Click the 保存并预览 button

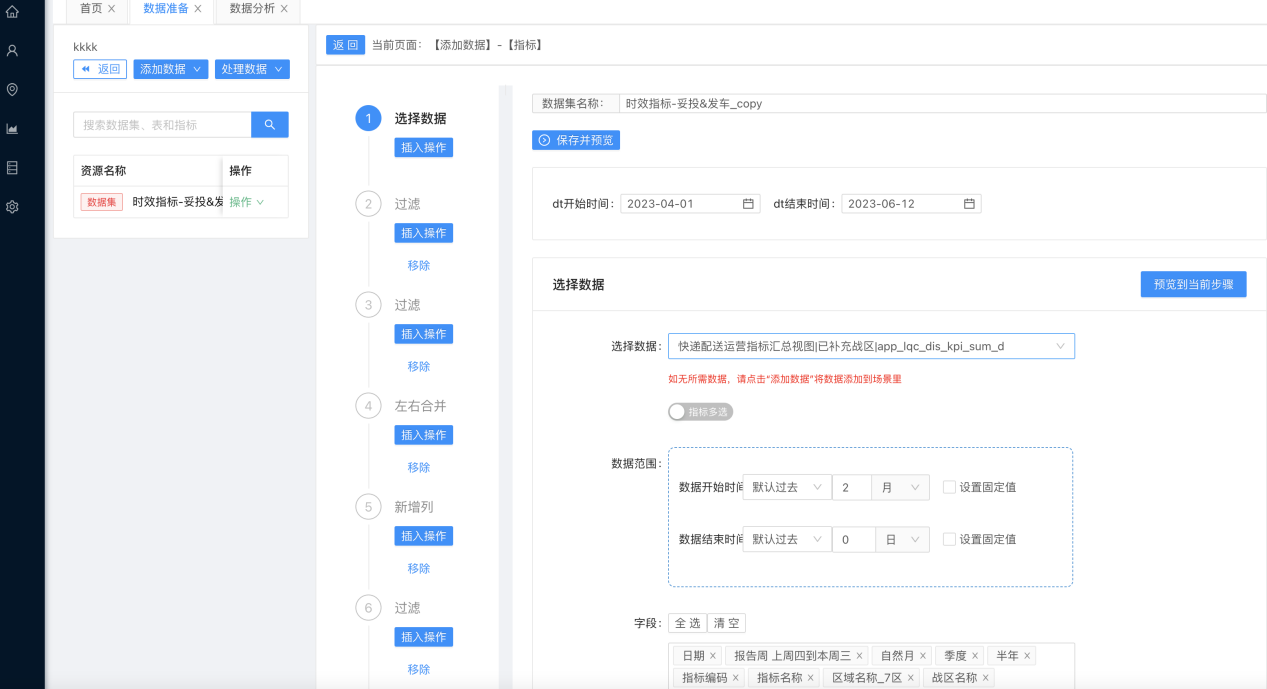(576, 140)
